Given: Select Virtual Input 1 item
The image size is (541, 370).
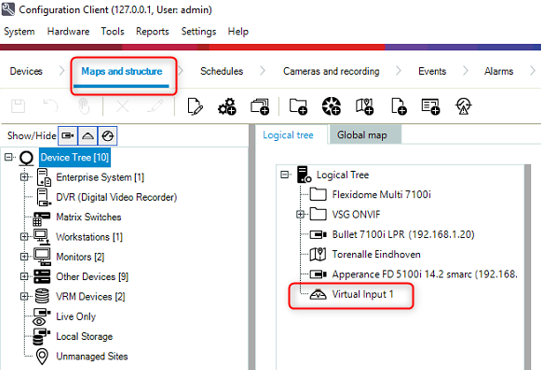Looking at the screenshot, I should point(363,294).
